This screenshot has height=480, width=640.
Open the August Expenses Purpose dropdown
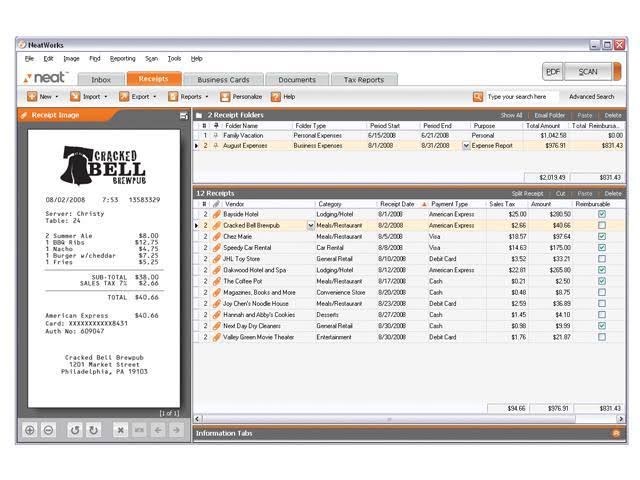466,146
